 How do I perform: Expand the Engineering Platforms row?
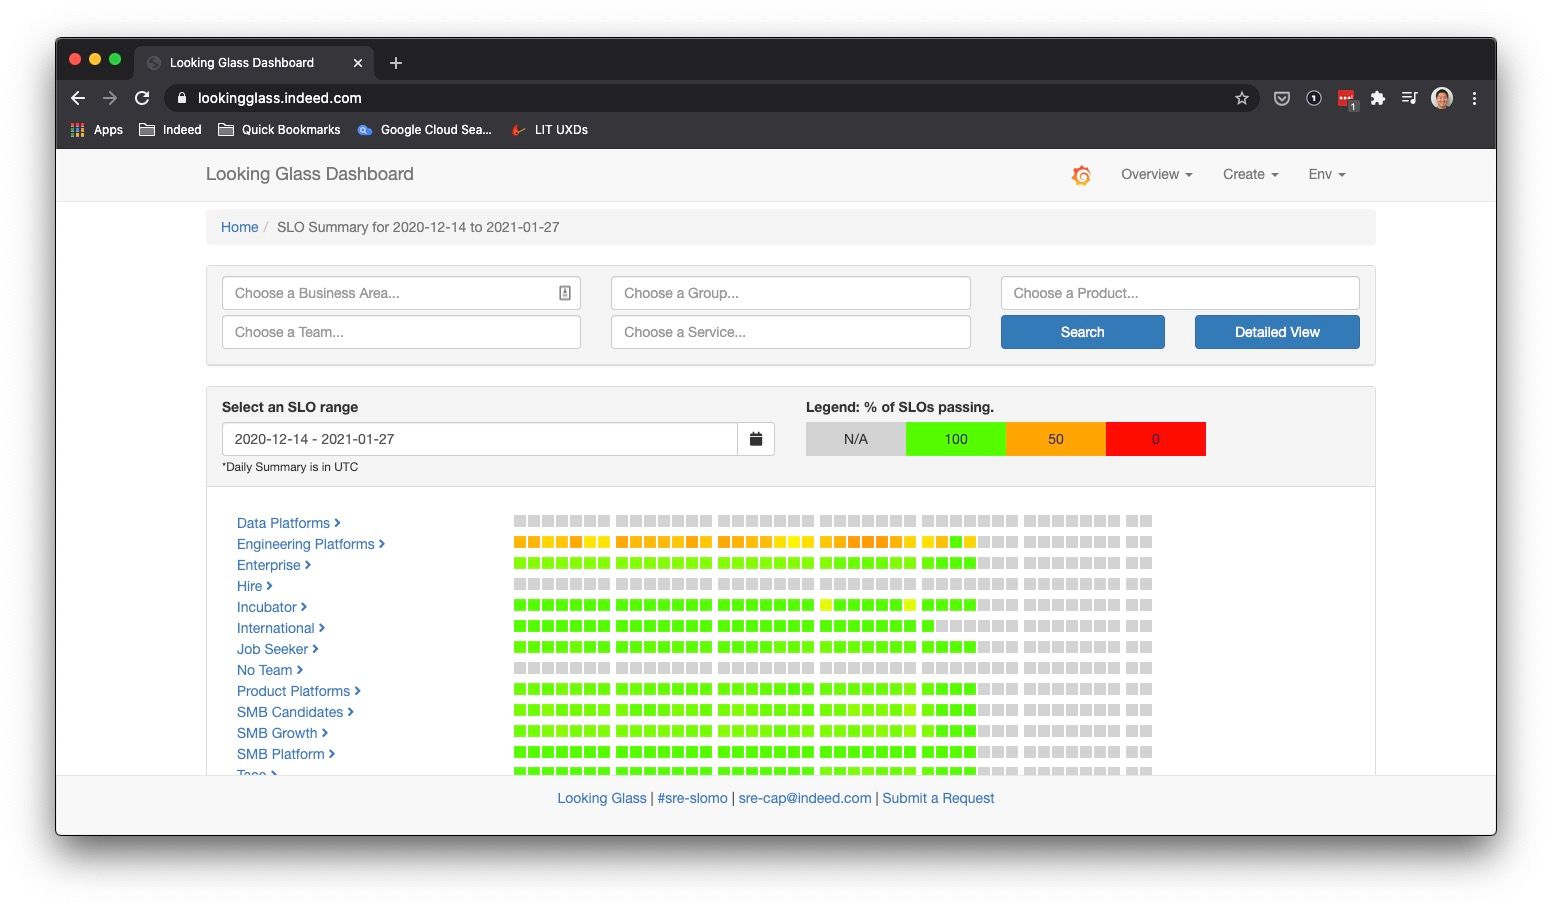[x=310, y=544]
